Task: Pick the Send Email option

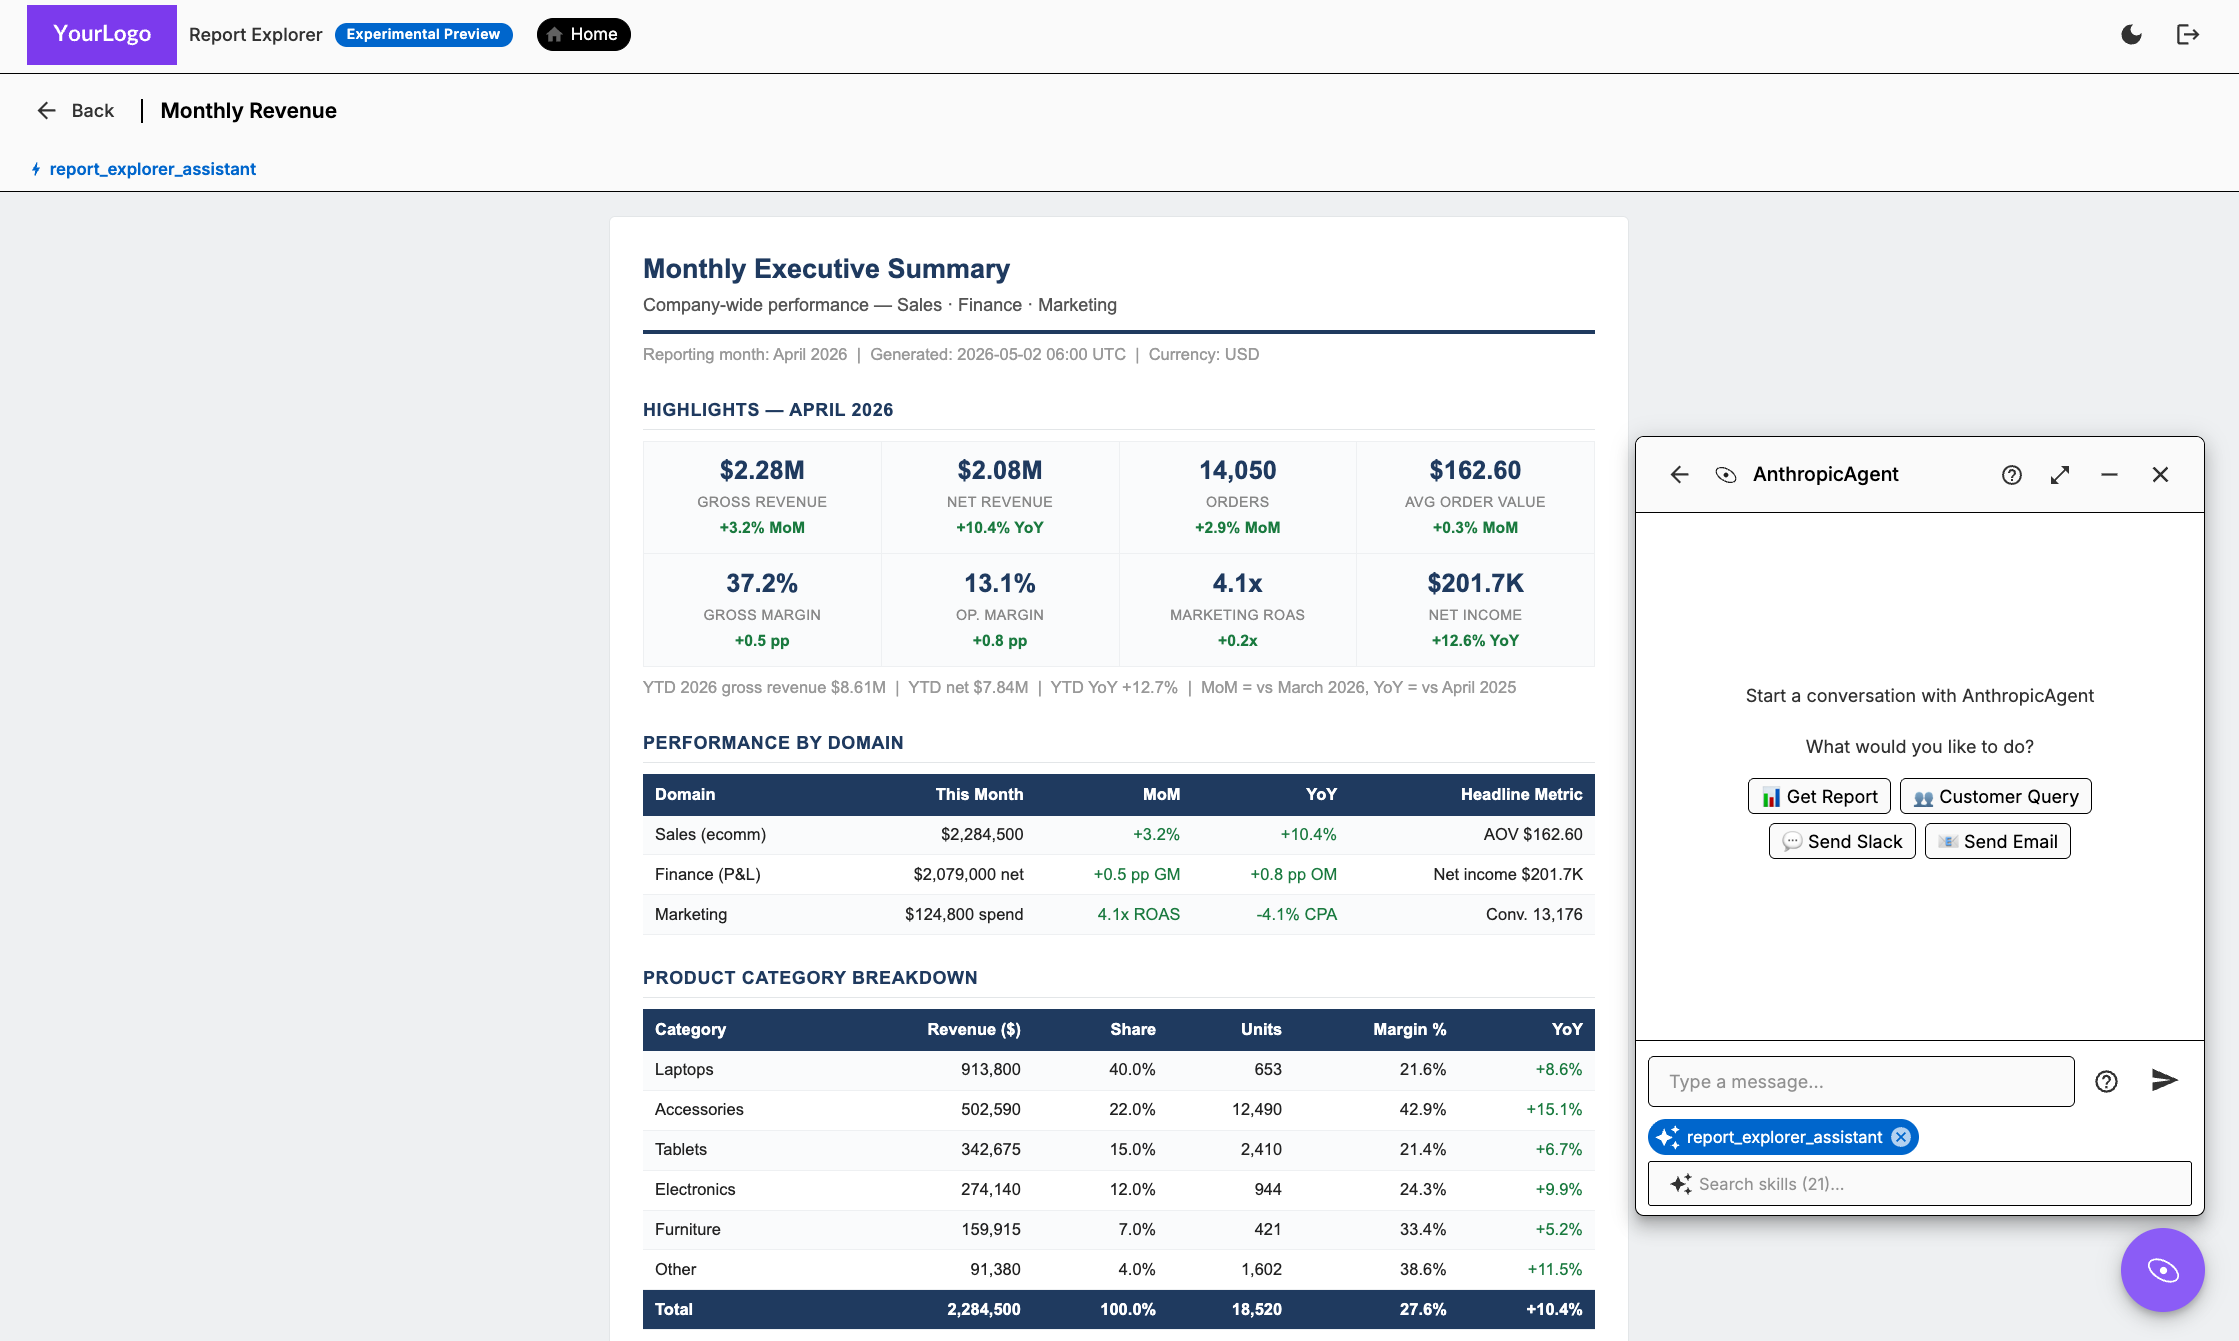Action: (1998, 842)
